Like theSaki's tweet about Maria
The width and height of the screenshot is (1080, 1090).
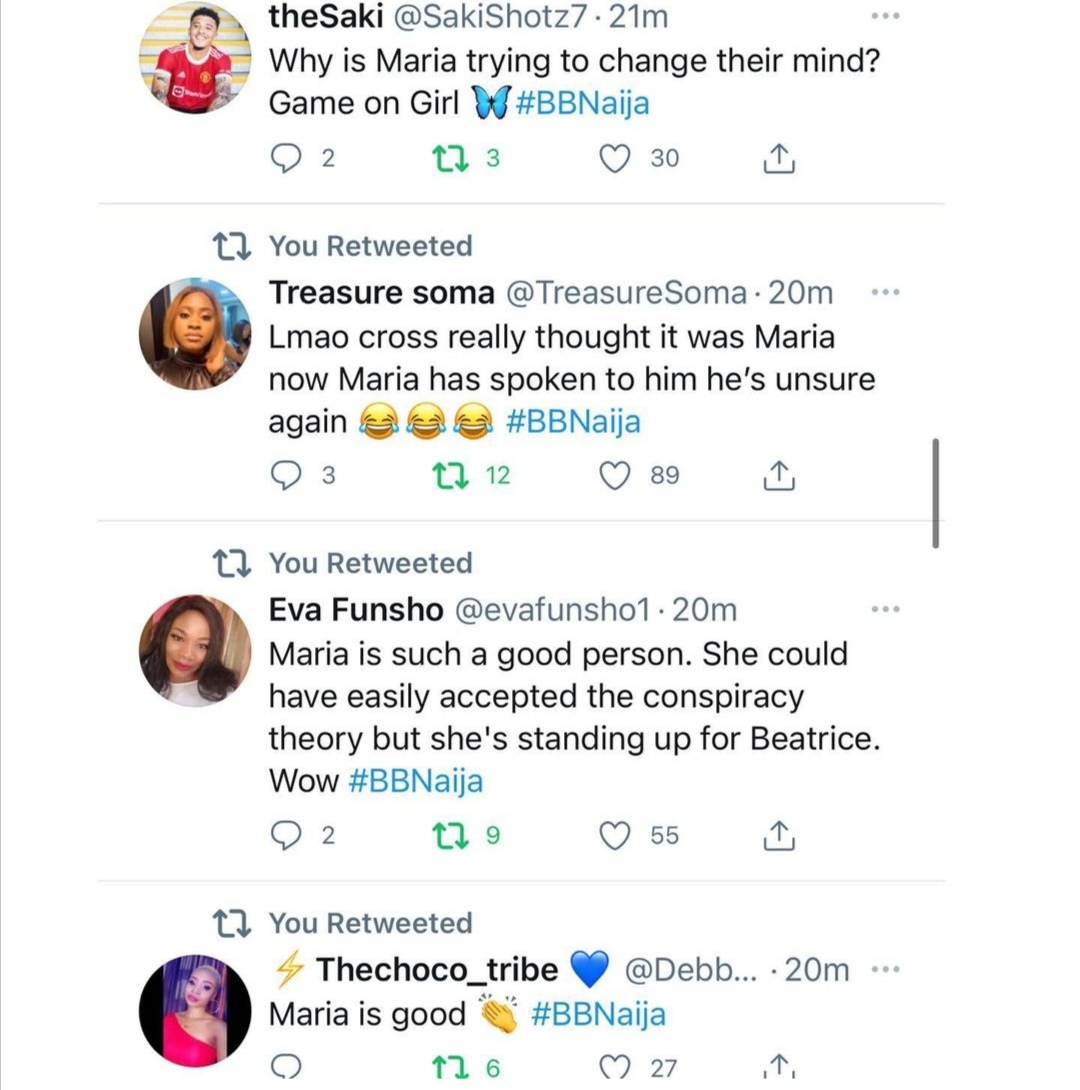(x=614, y=158)
